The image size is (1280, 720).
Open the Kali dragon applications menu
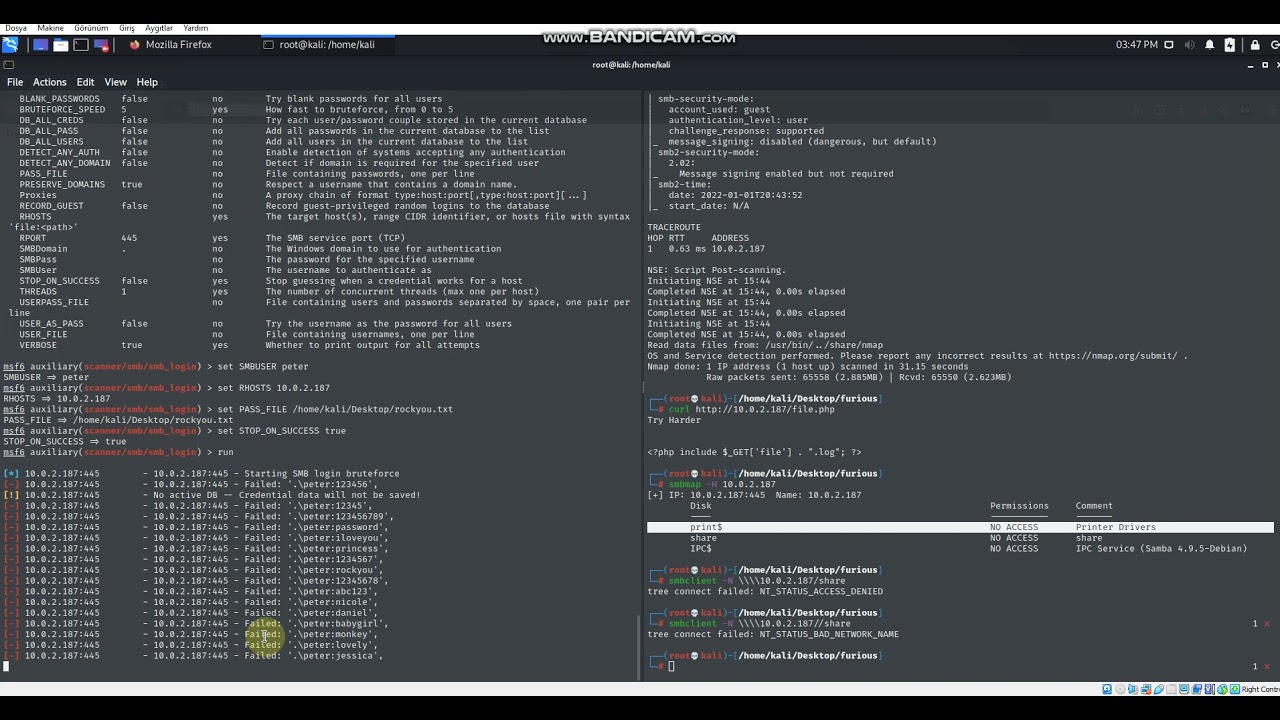pyautogui.click(x=10, y=45)
